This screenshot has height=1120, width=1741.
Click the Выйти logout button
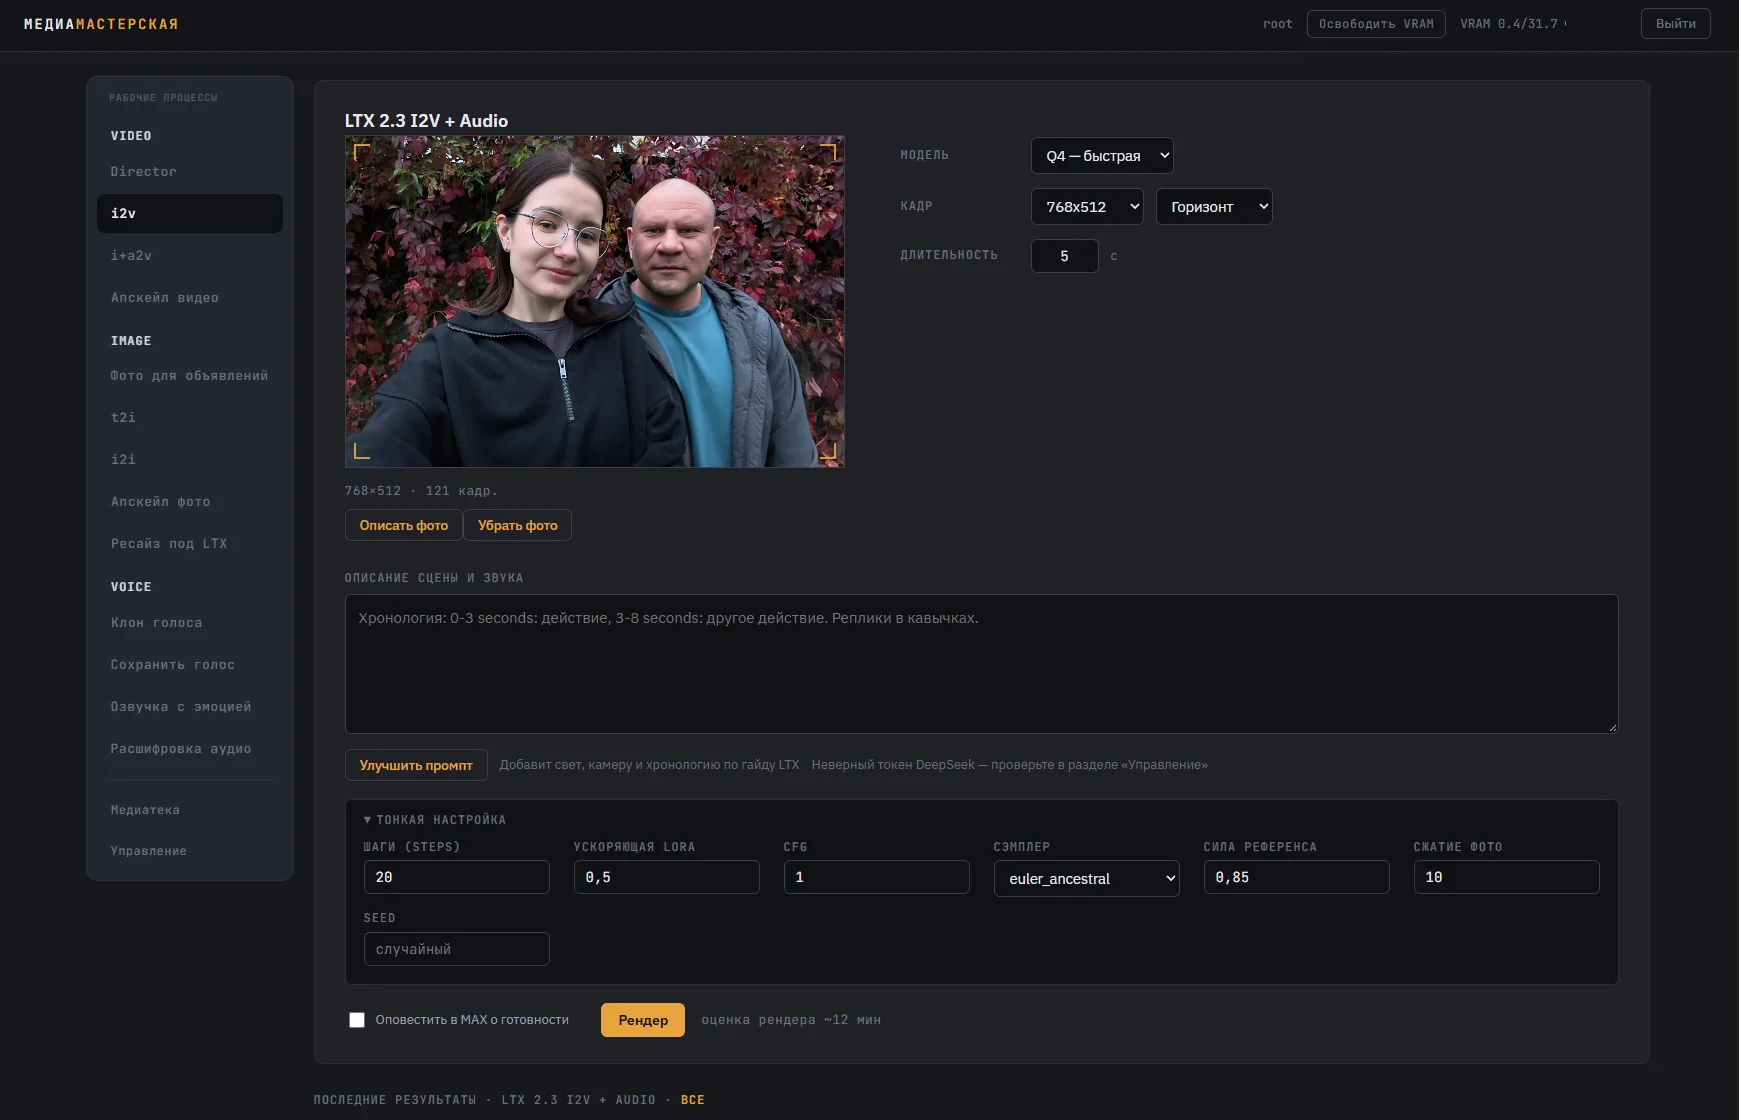(x=1675, y=24)
